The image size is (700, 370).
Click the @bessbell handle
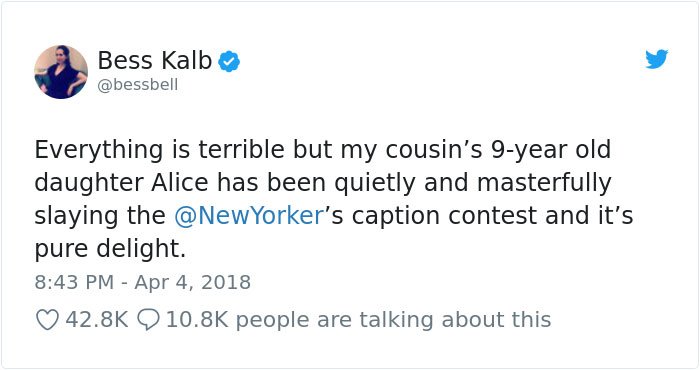click(138, 84)
